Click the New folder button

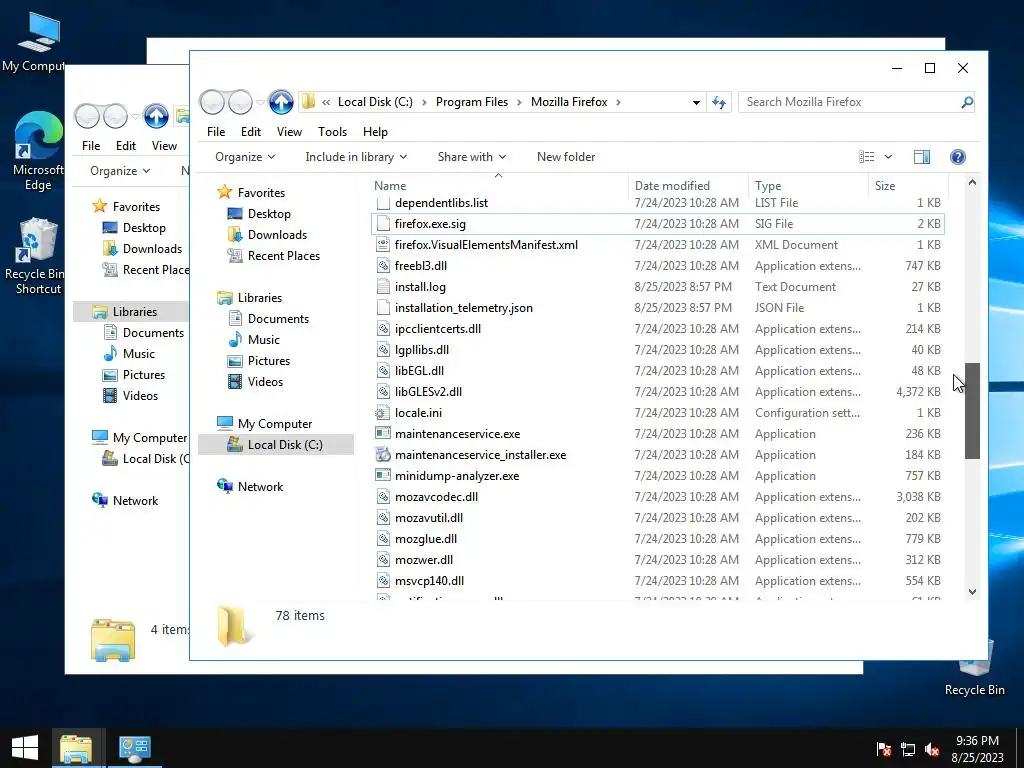(566, 157)
